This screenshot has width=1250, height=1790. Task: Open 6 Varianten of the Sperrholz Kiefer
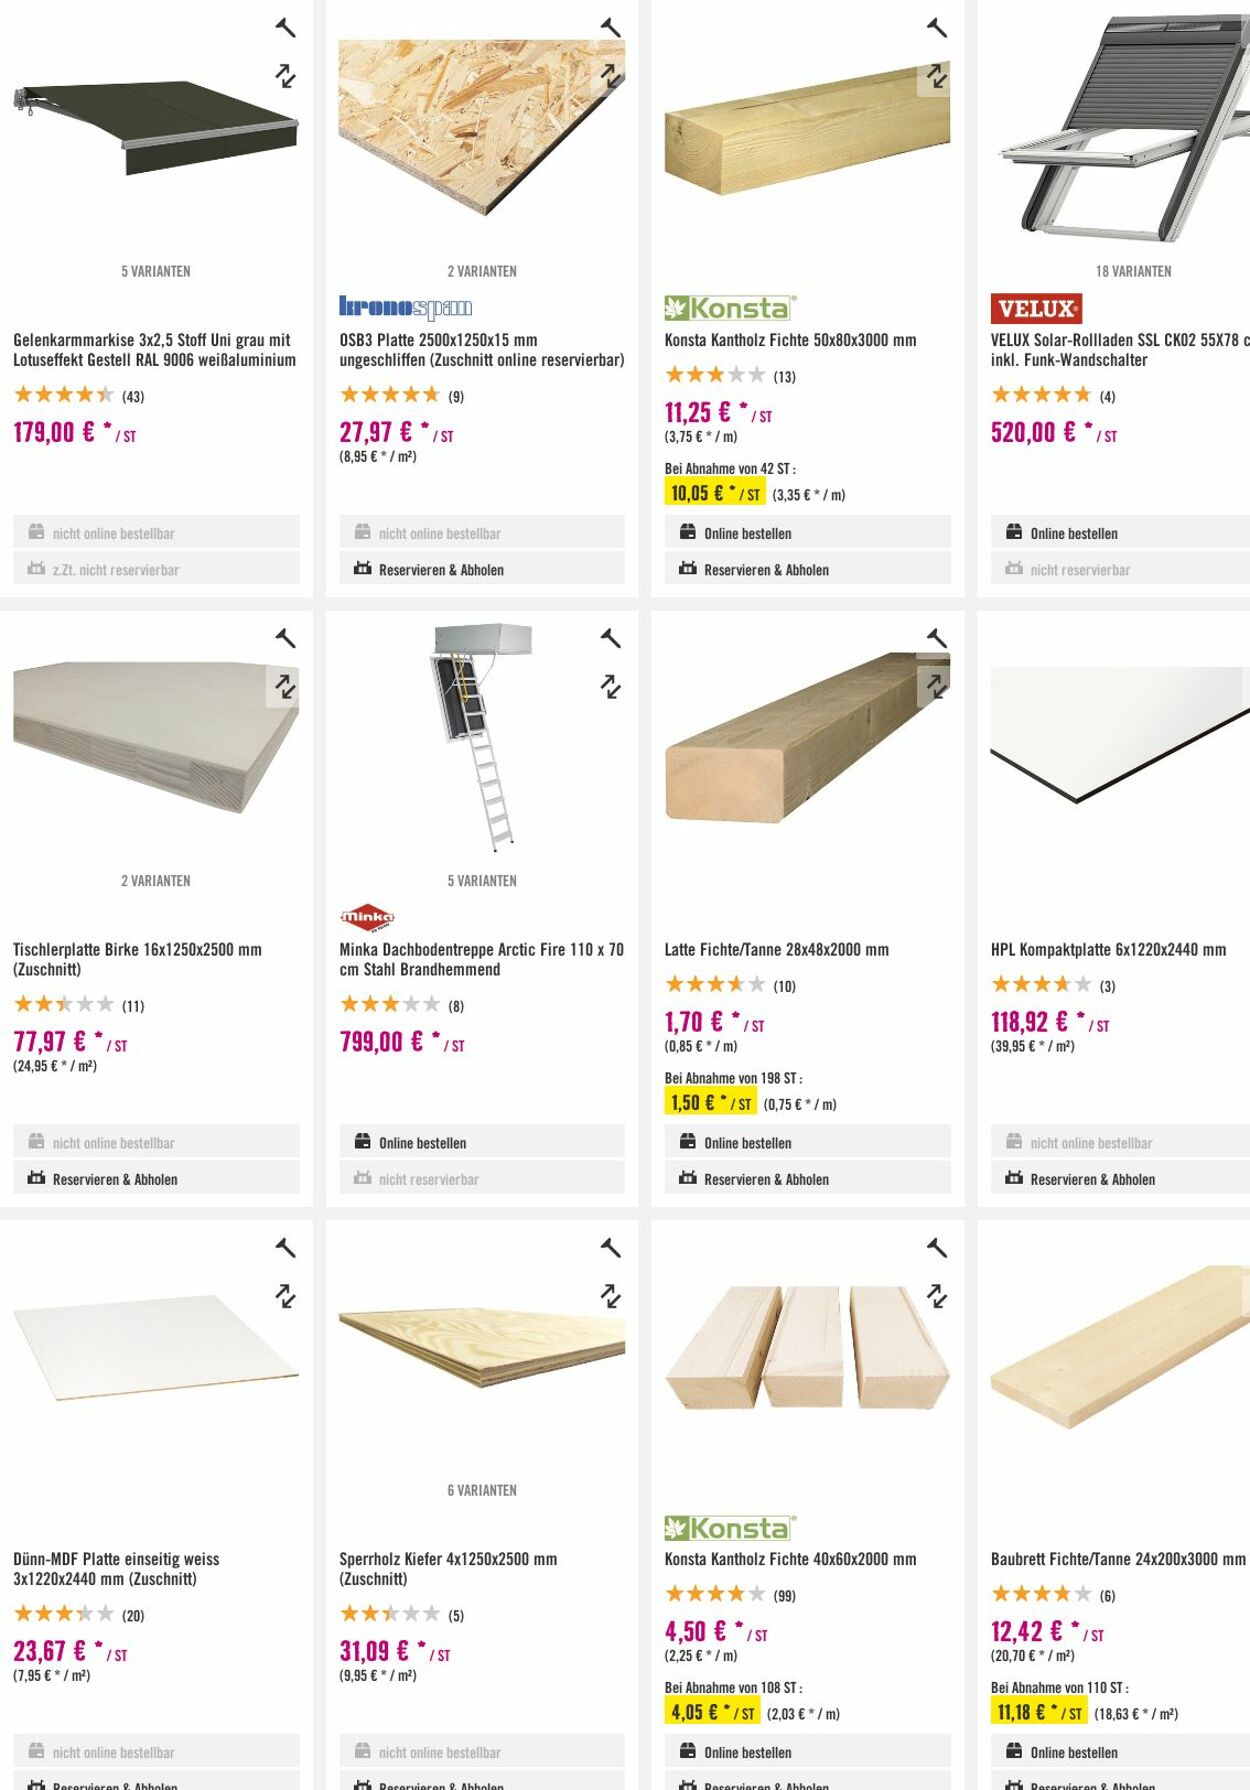[x=481, y=1489]
